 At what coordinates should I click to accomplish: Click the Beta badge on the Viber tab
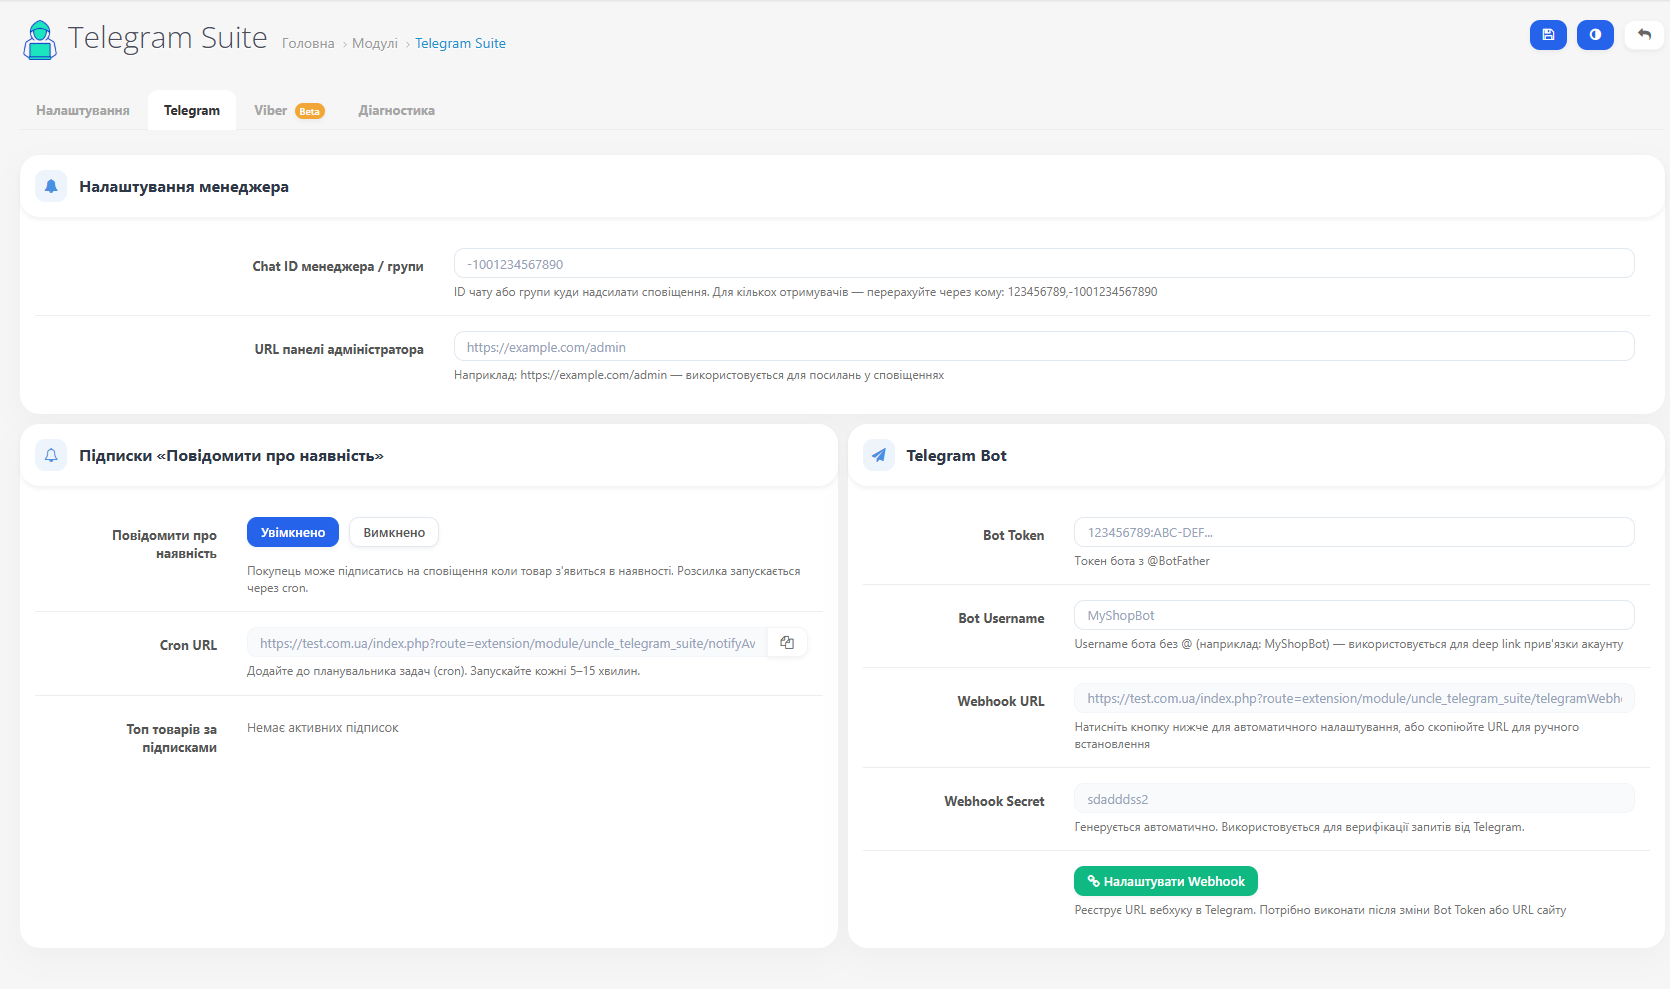click(310, 111)
